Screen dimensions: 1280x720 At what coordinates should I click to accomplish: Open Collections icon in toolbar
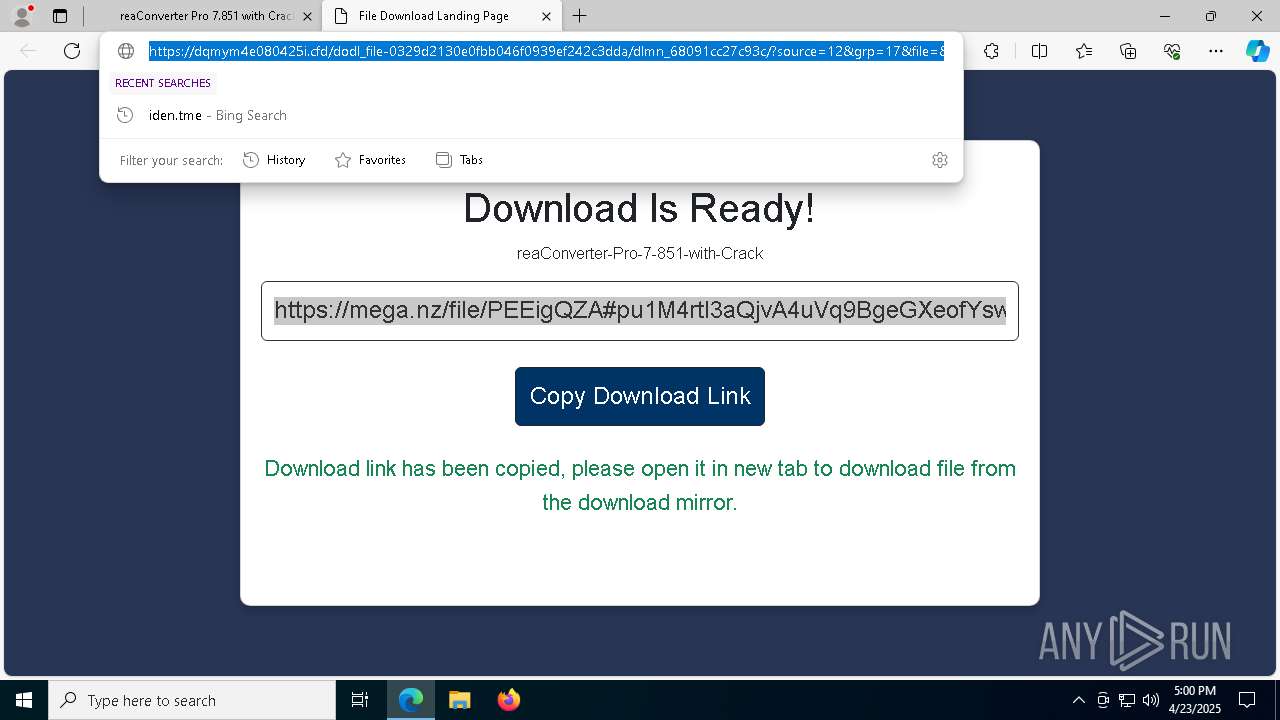pyautogui.click(x=1128, y=51)
